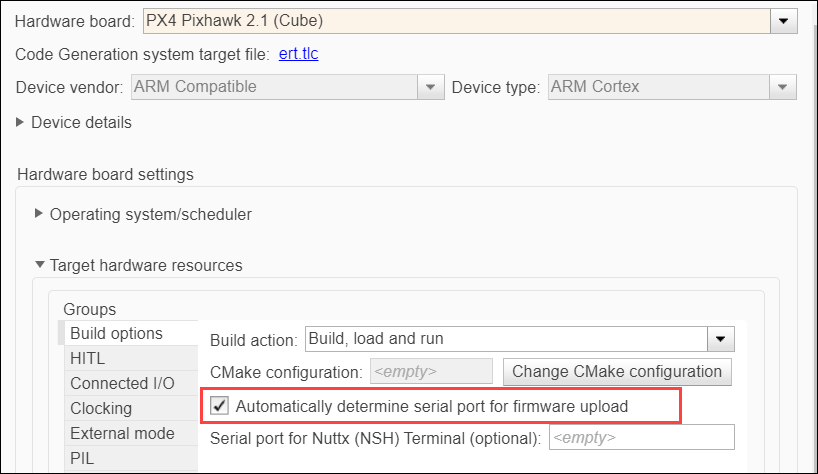Open the Hardware board dropdown arrow
This screenshot has height=474, width=818.
pos(784,21)
